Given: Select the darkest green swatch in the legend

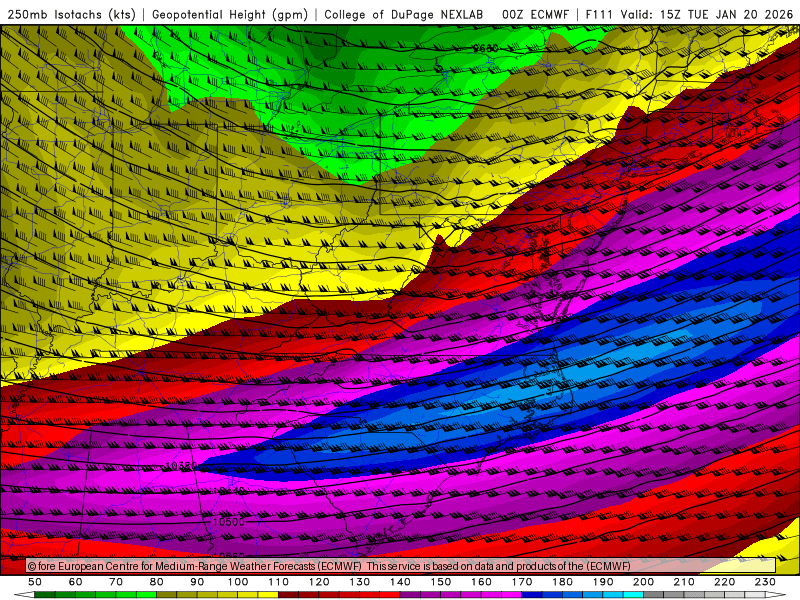Looking at the screenshot, I should (44, 595).
